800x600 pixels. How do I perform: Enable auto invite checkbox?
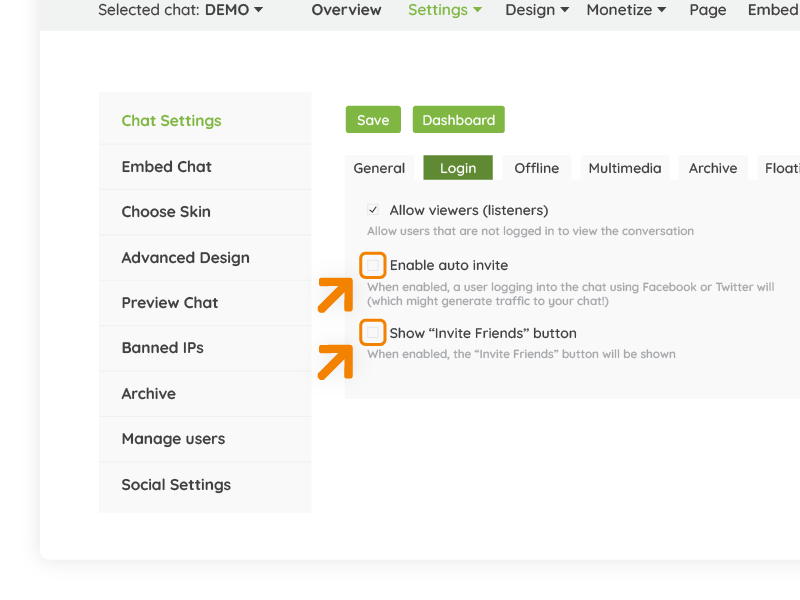[372, 265]
